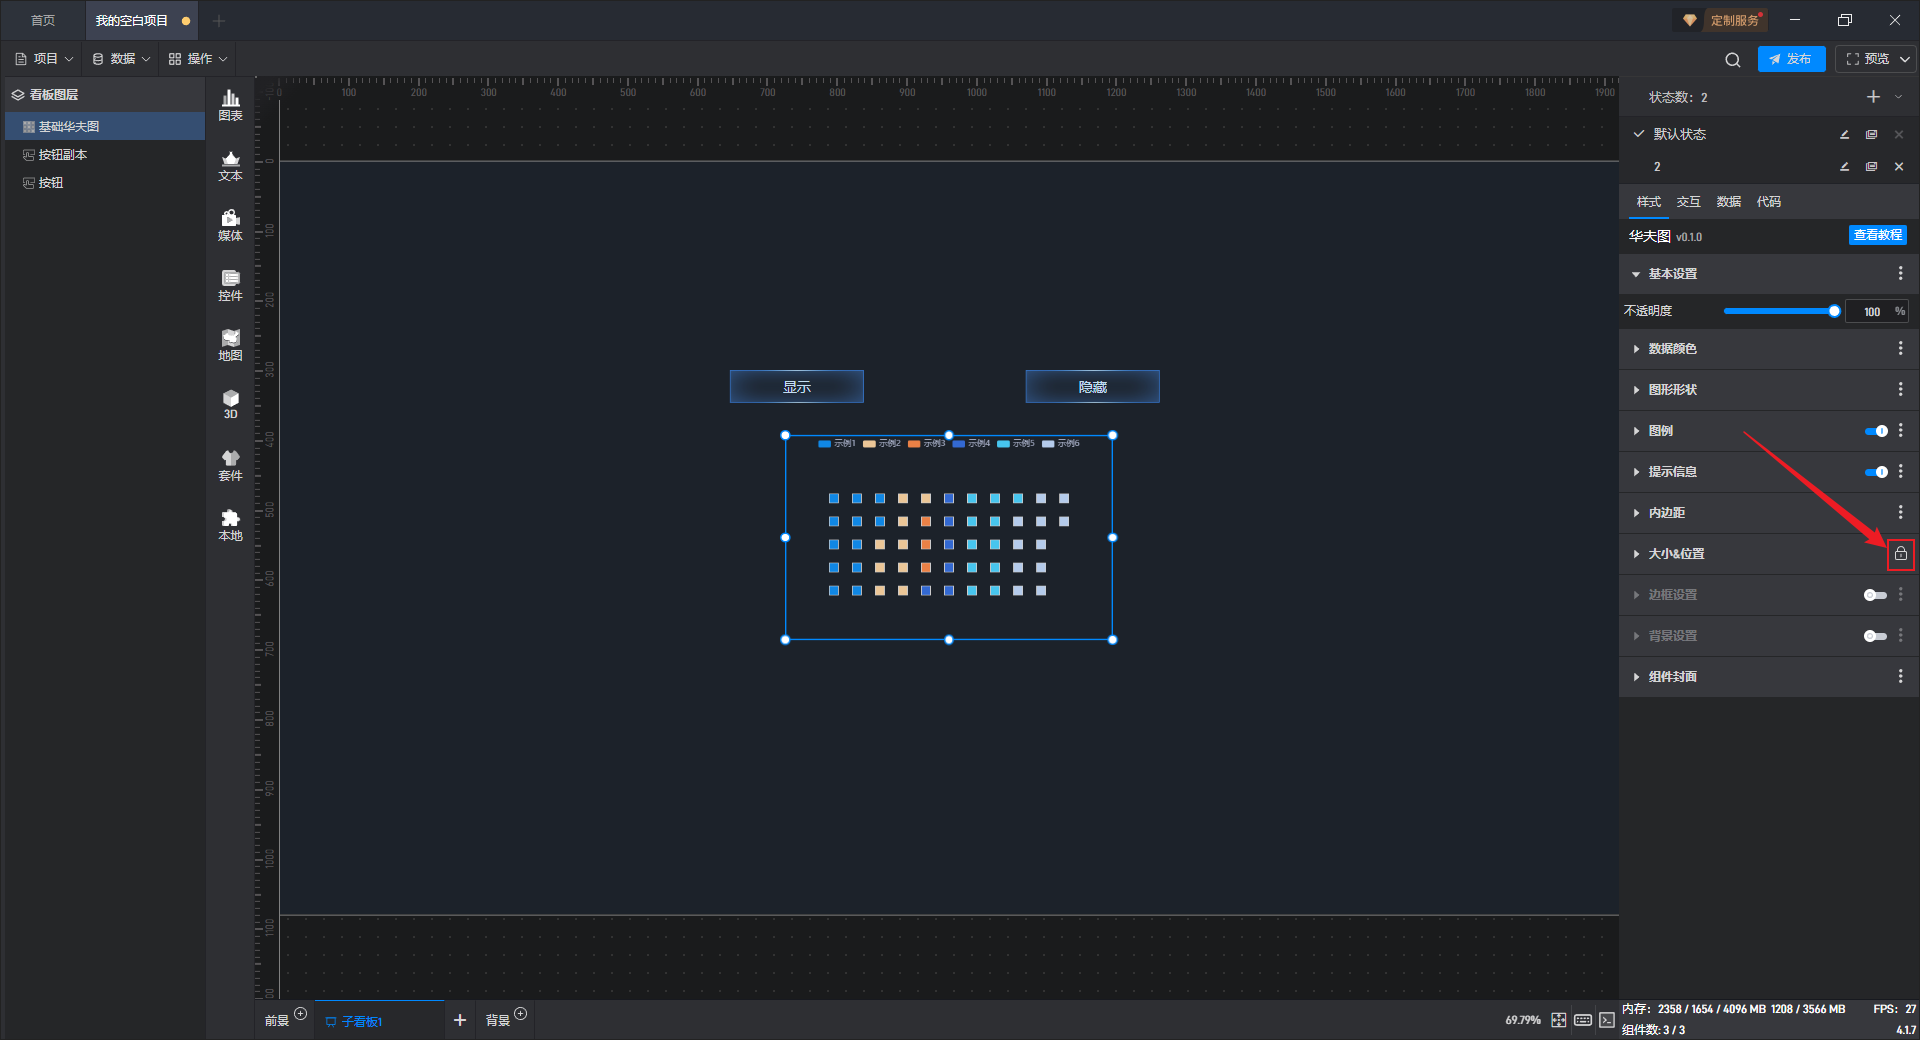Open the 图表 chart components panel

tap(230, 105)
